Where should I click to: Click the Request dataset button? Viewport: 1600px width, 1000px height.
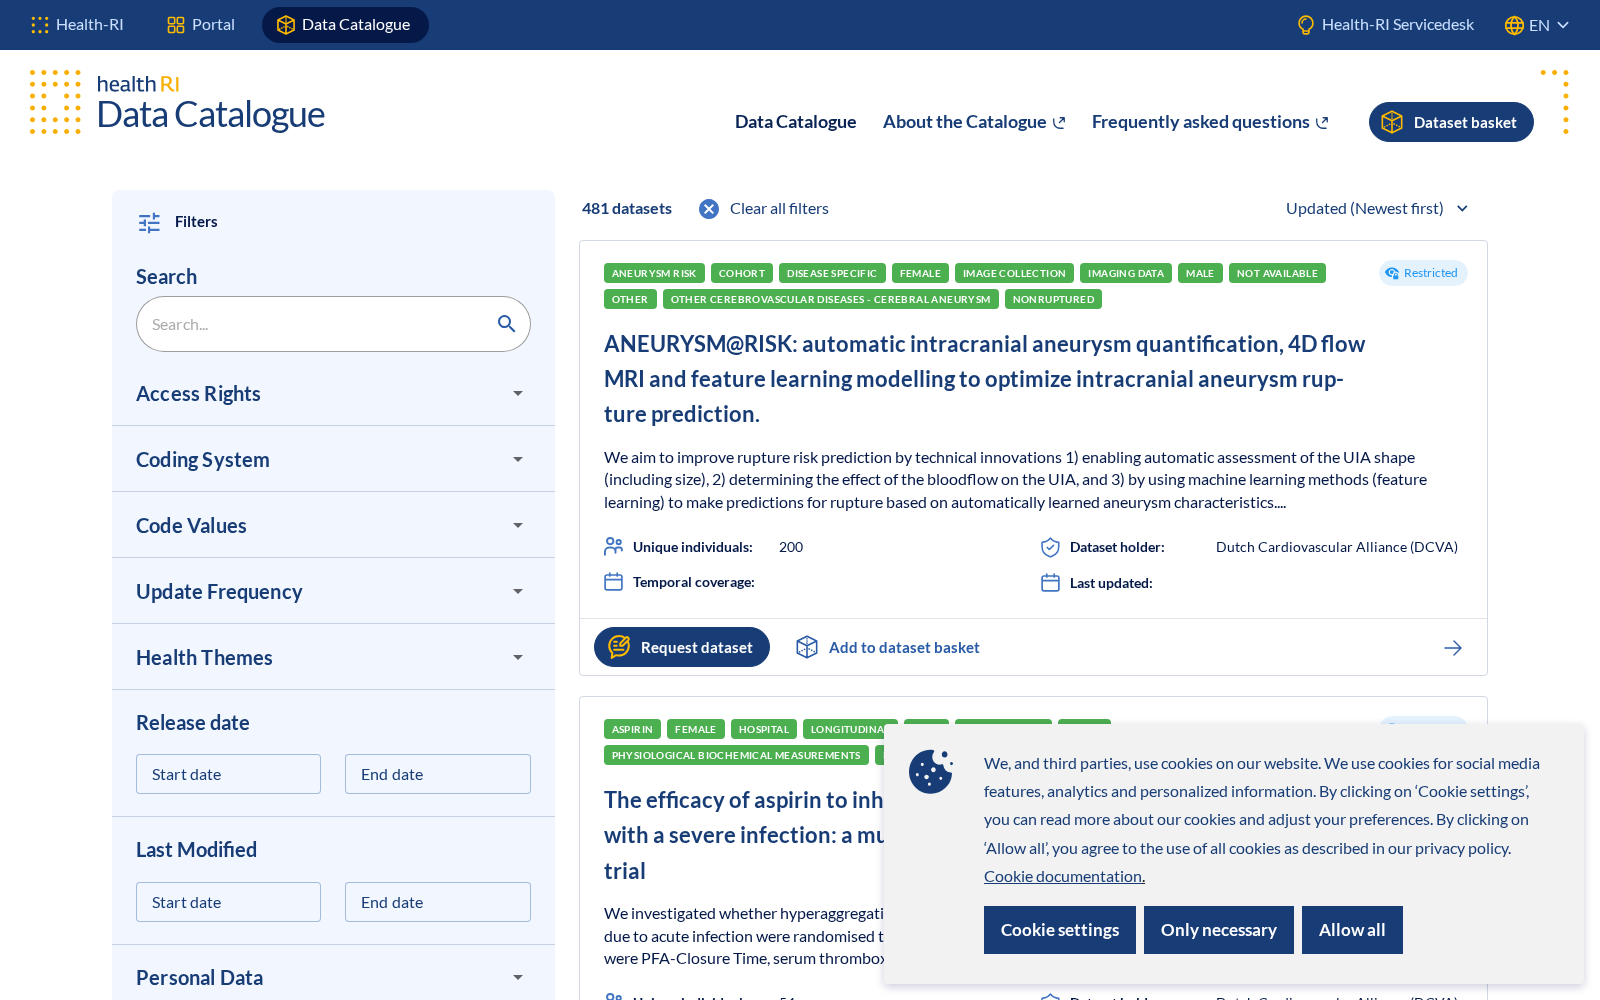coord(682,647)
